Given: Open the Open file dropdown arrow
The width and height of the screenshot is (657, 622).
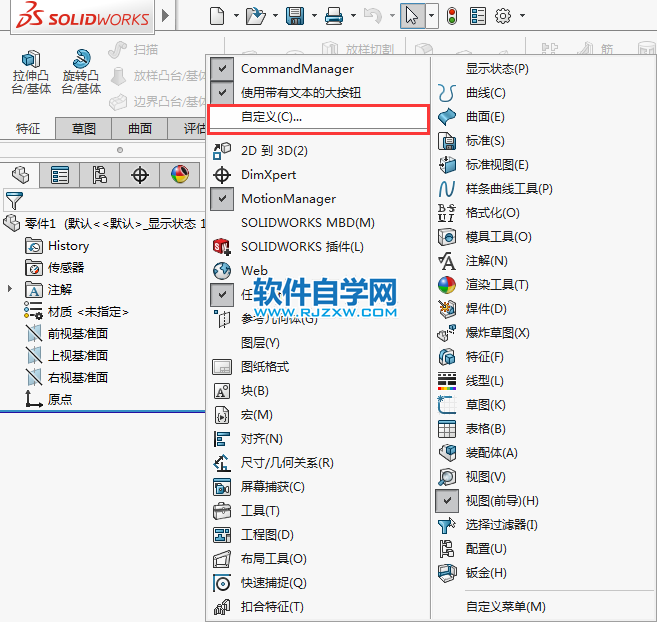Looking at the screenshot, I should coord(275,16).
